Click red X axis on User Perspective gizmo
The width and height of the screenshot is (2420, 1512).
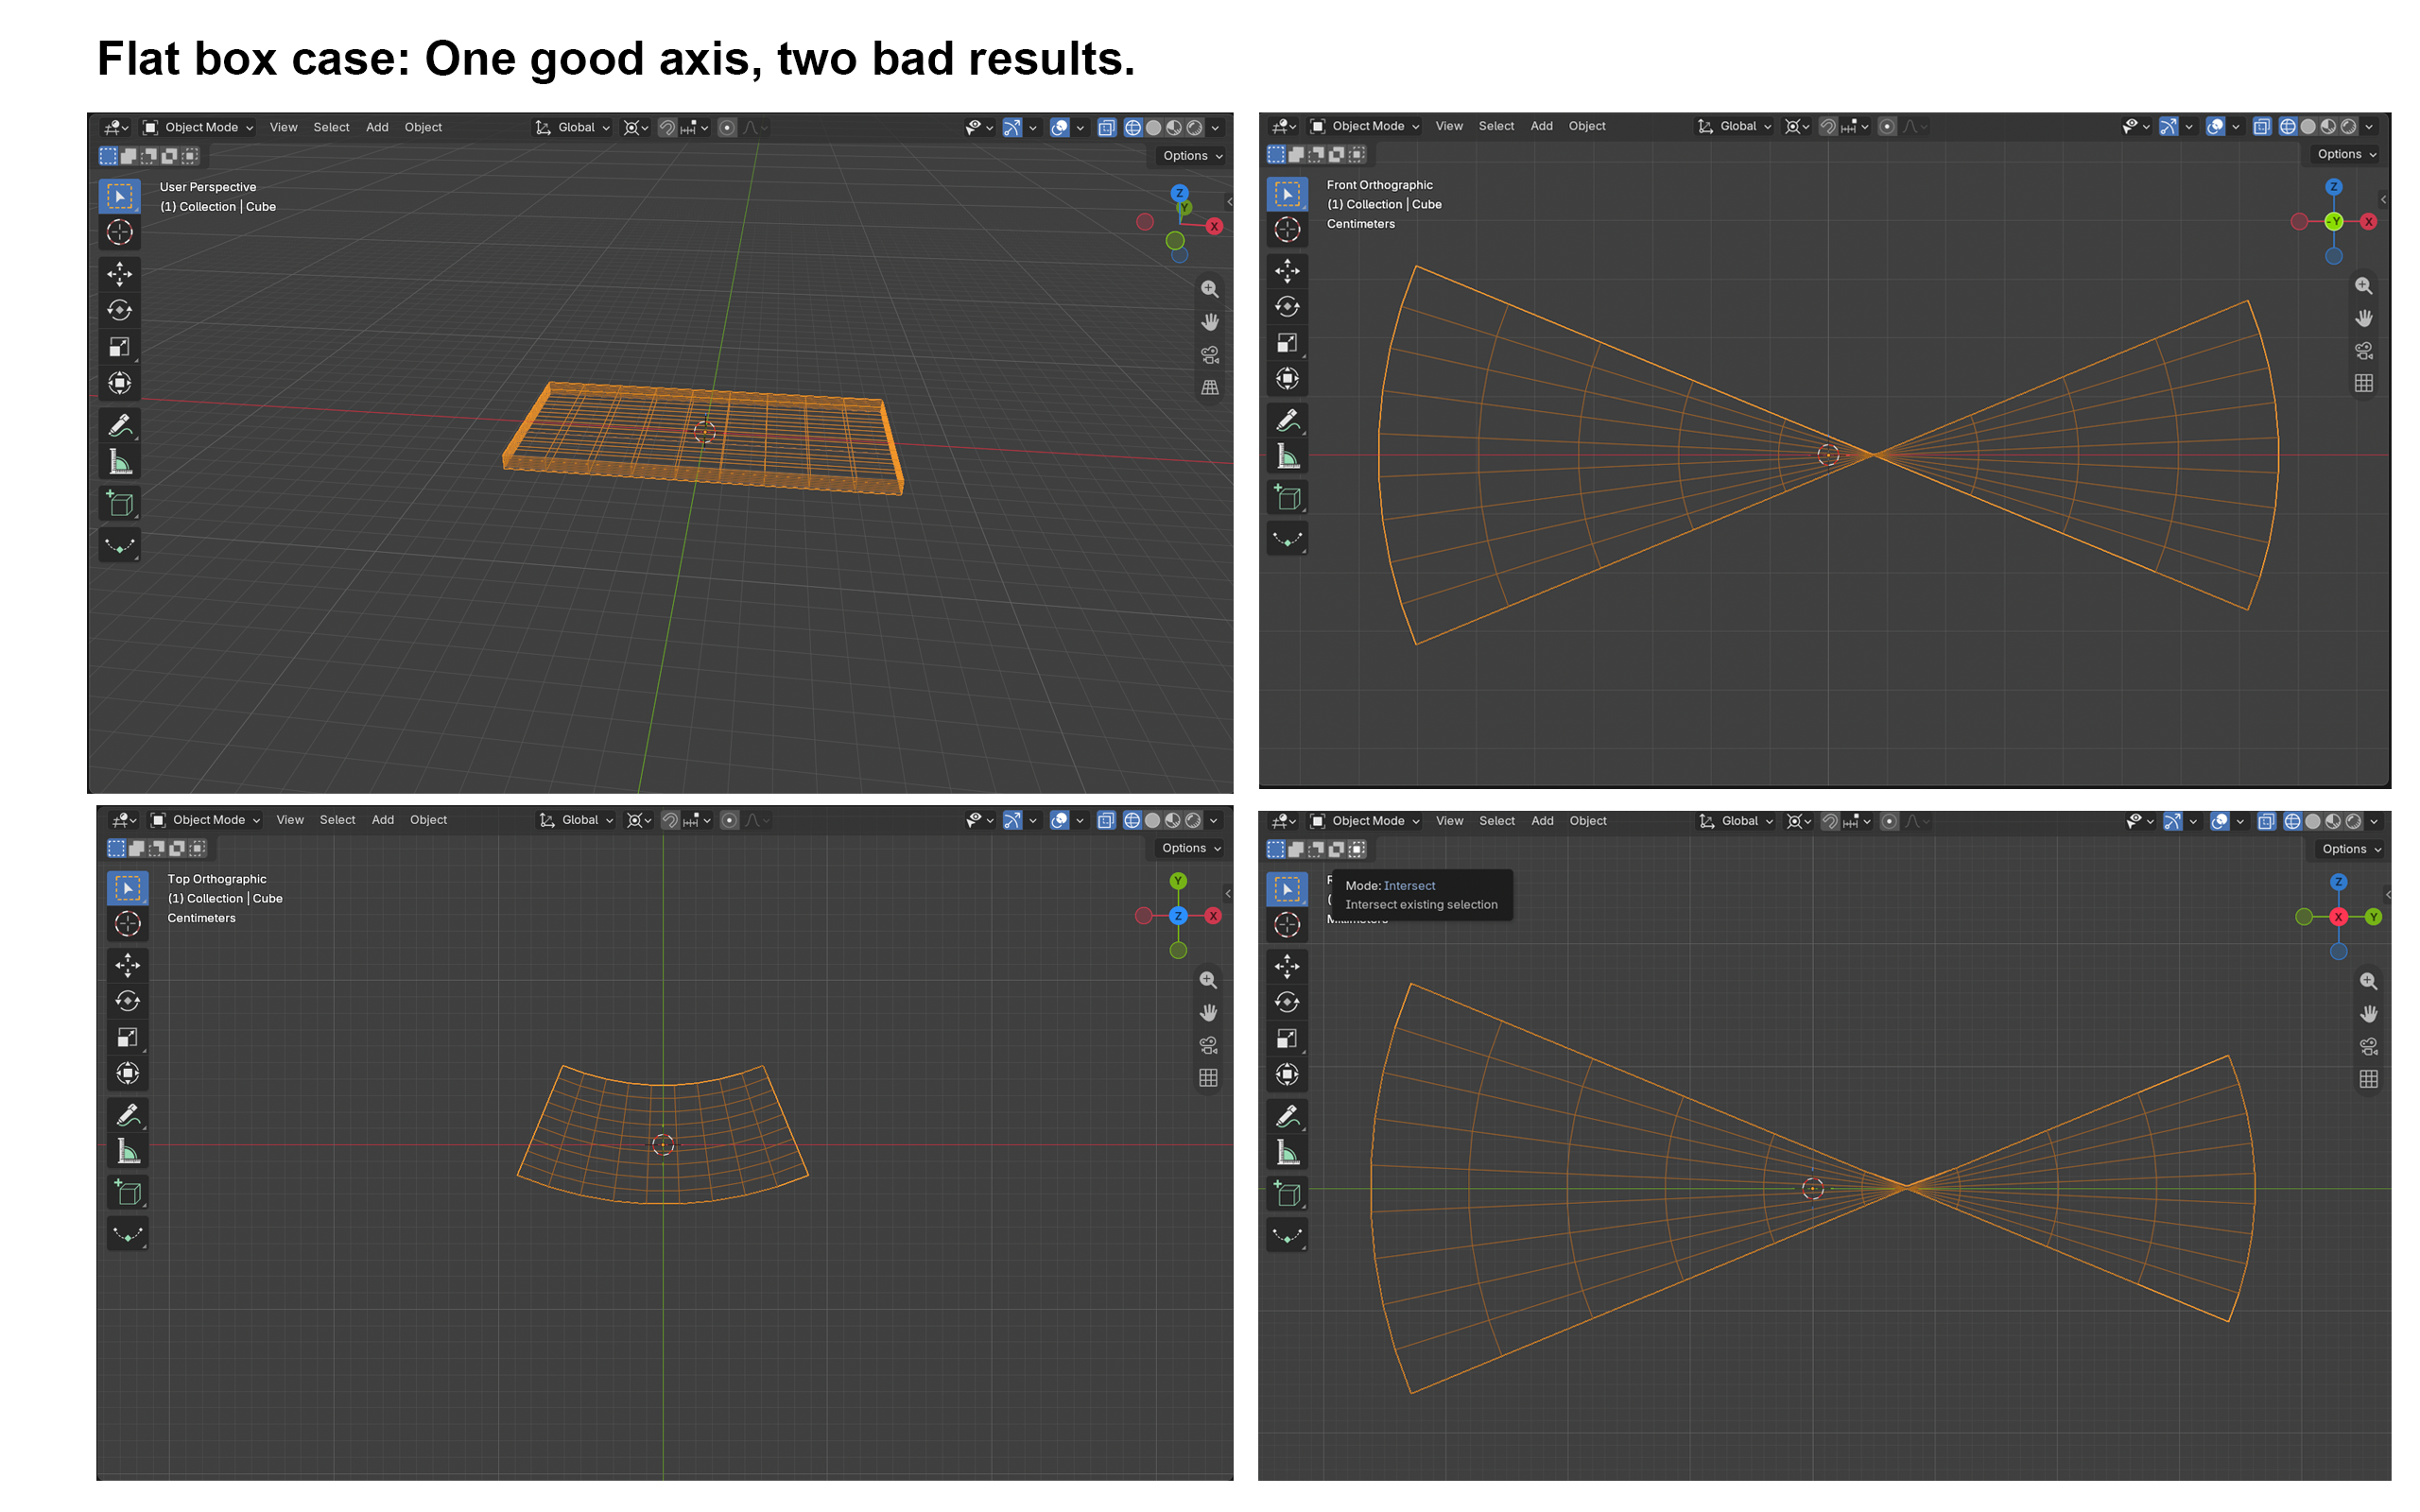point(1214,226)
